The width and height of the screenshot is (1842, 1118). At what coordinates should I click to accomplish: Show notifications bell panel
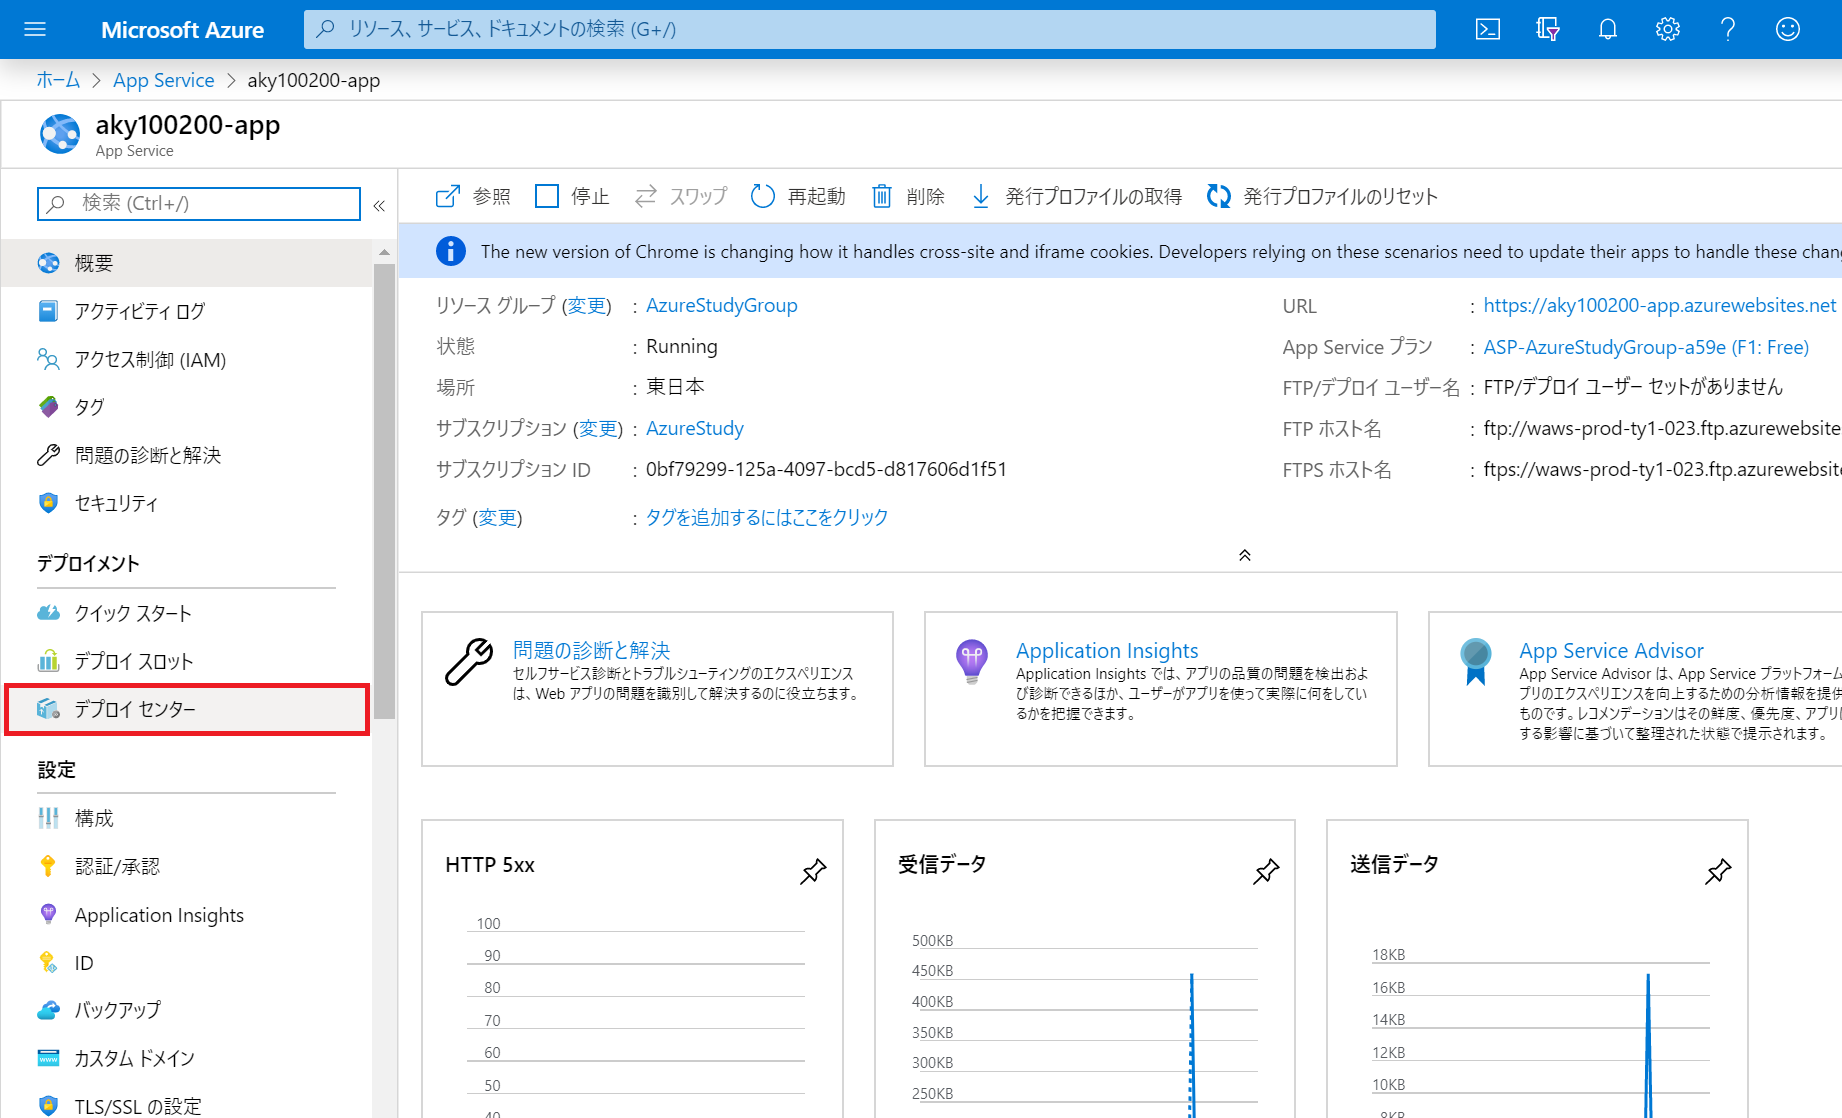(1608, 29)
